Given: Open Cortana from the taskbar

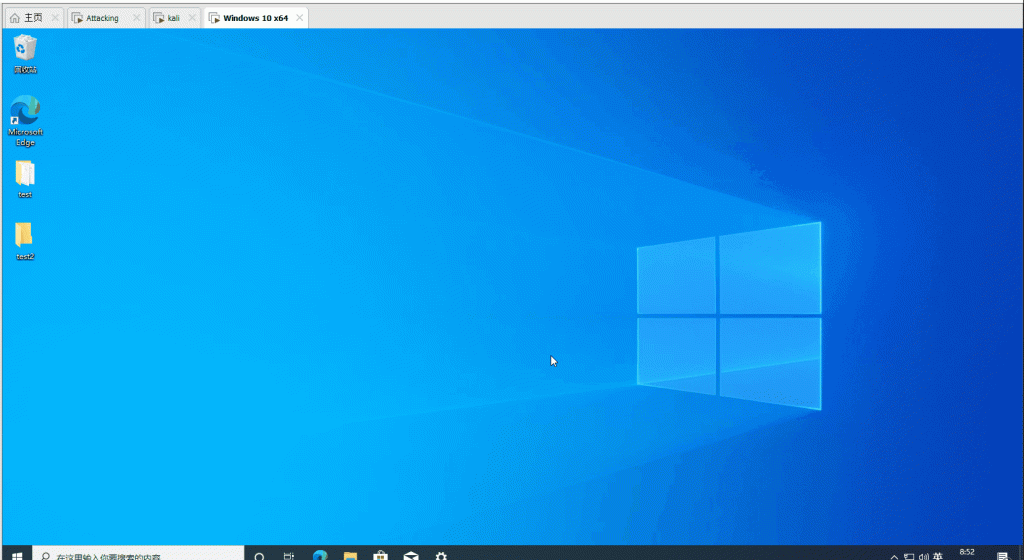Looking at the screenshot, I should (259, 555).
